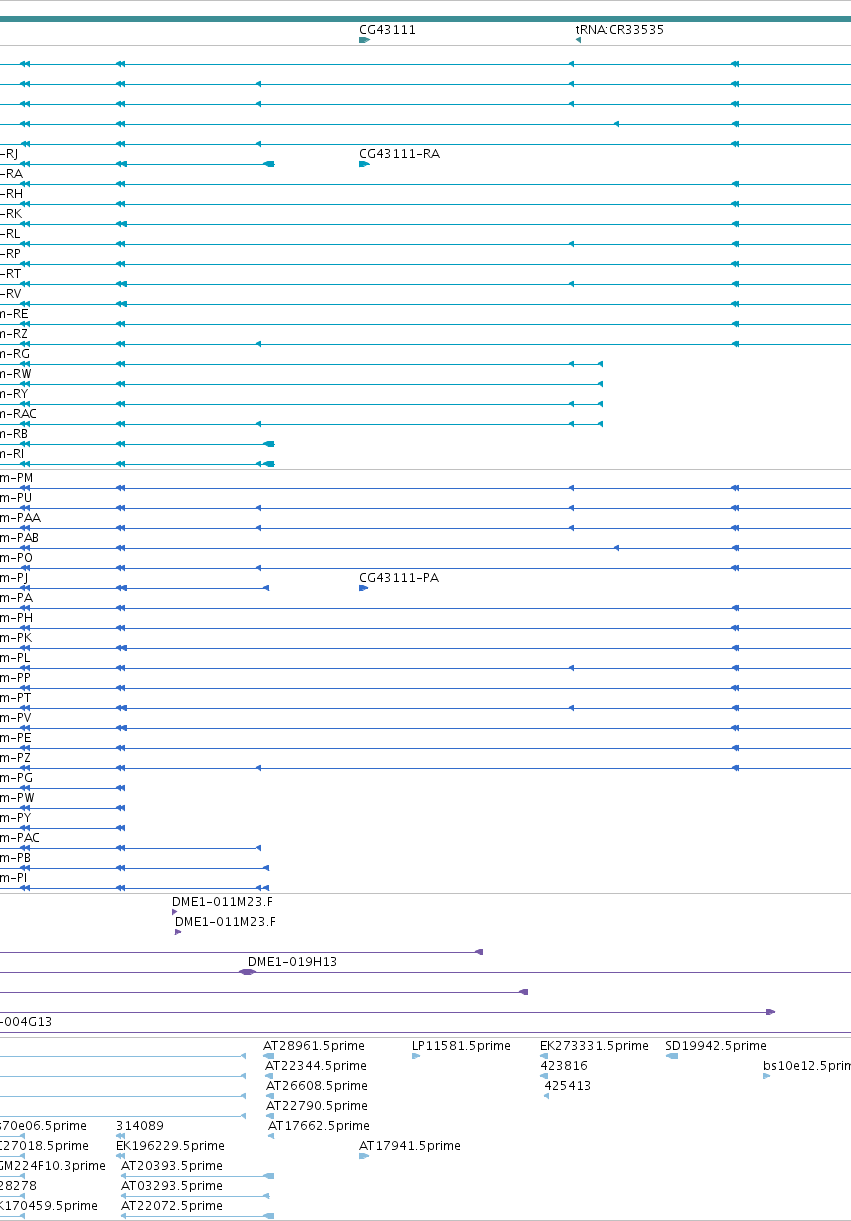Click the m-PW protein label
The image size is (851, 1221).
[x=17, y=798]
